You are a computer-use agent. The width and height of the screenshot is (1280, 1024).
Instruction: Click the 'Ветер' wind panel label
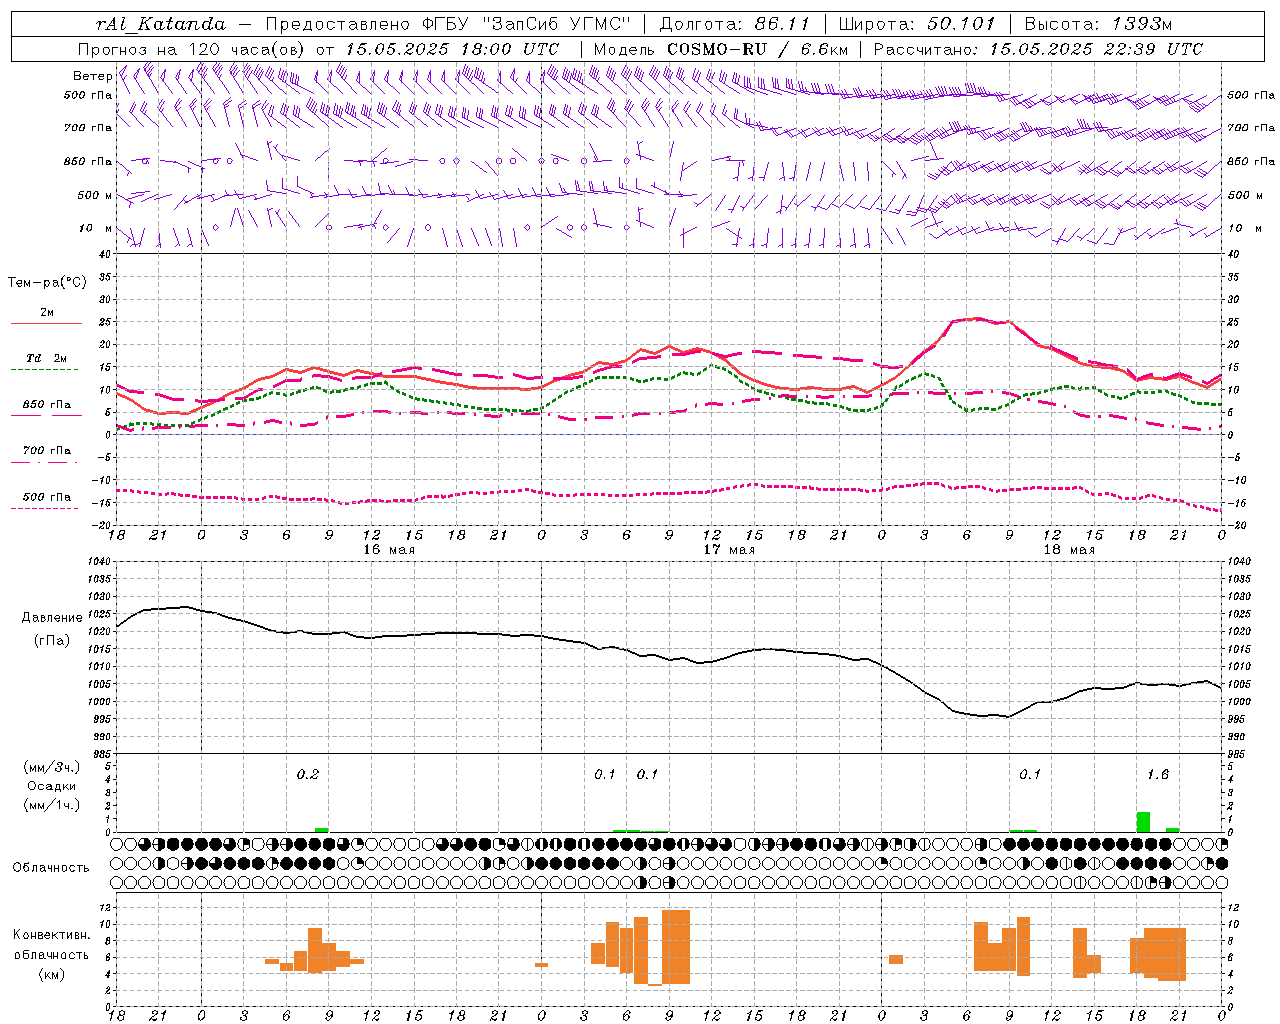pos(92,76)
